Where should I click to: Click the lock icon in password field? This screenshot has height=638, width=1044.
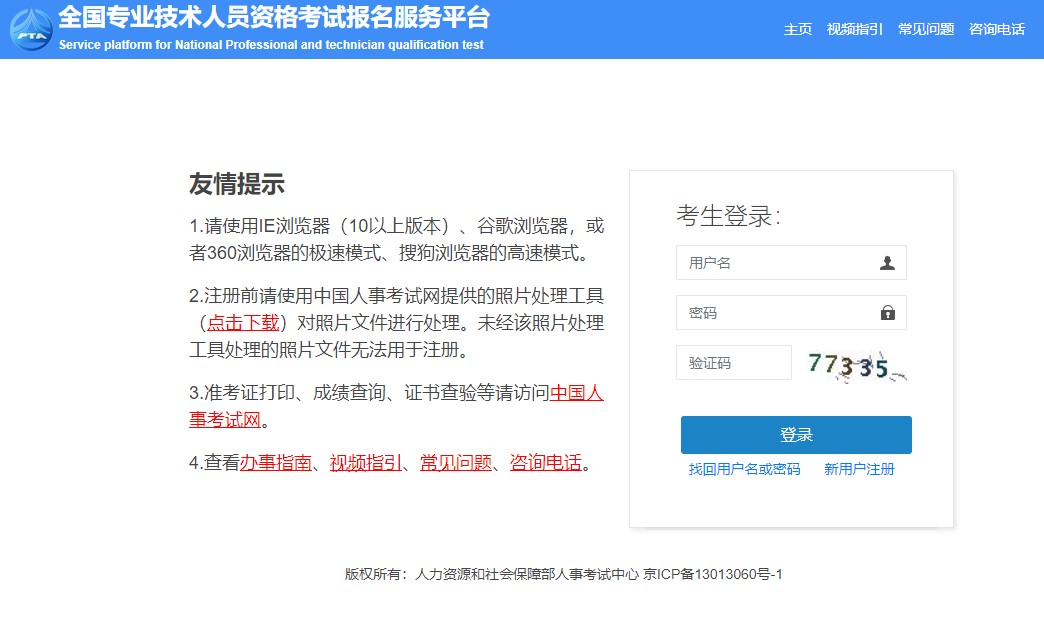click(x=888, y=312)
